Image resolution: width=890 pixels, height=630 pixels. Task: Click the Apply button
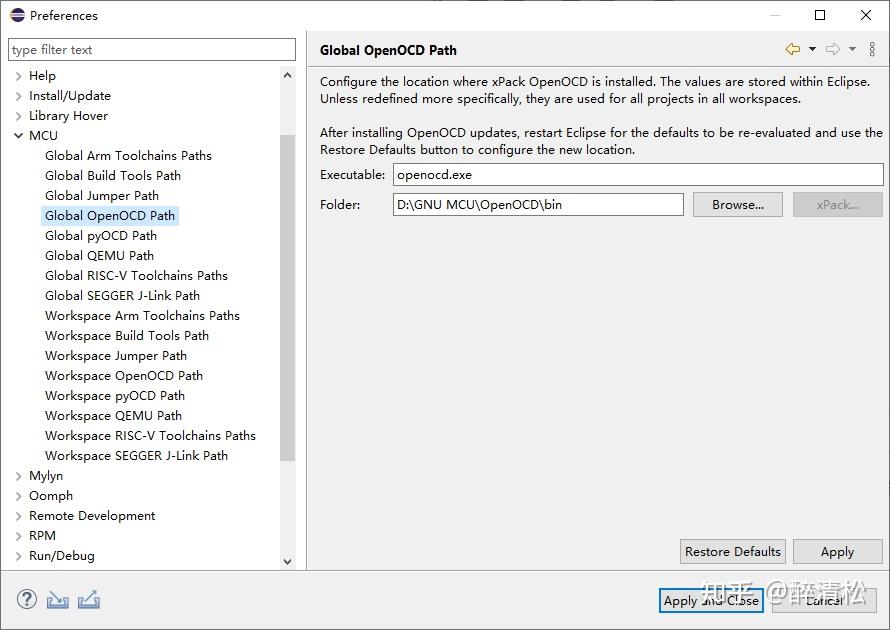(837, 552)
